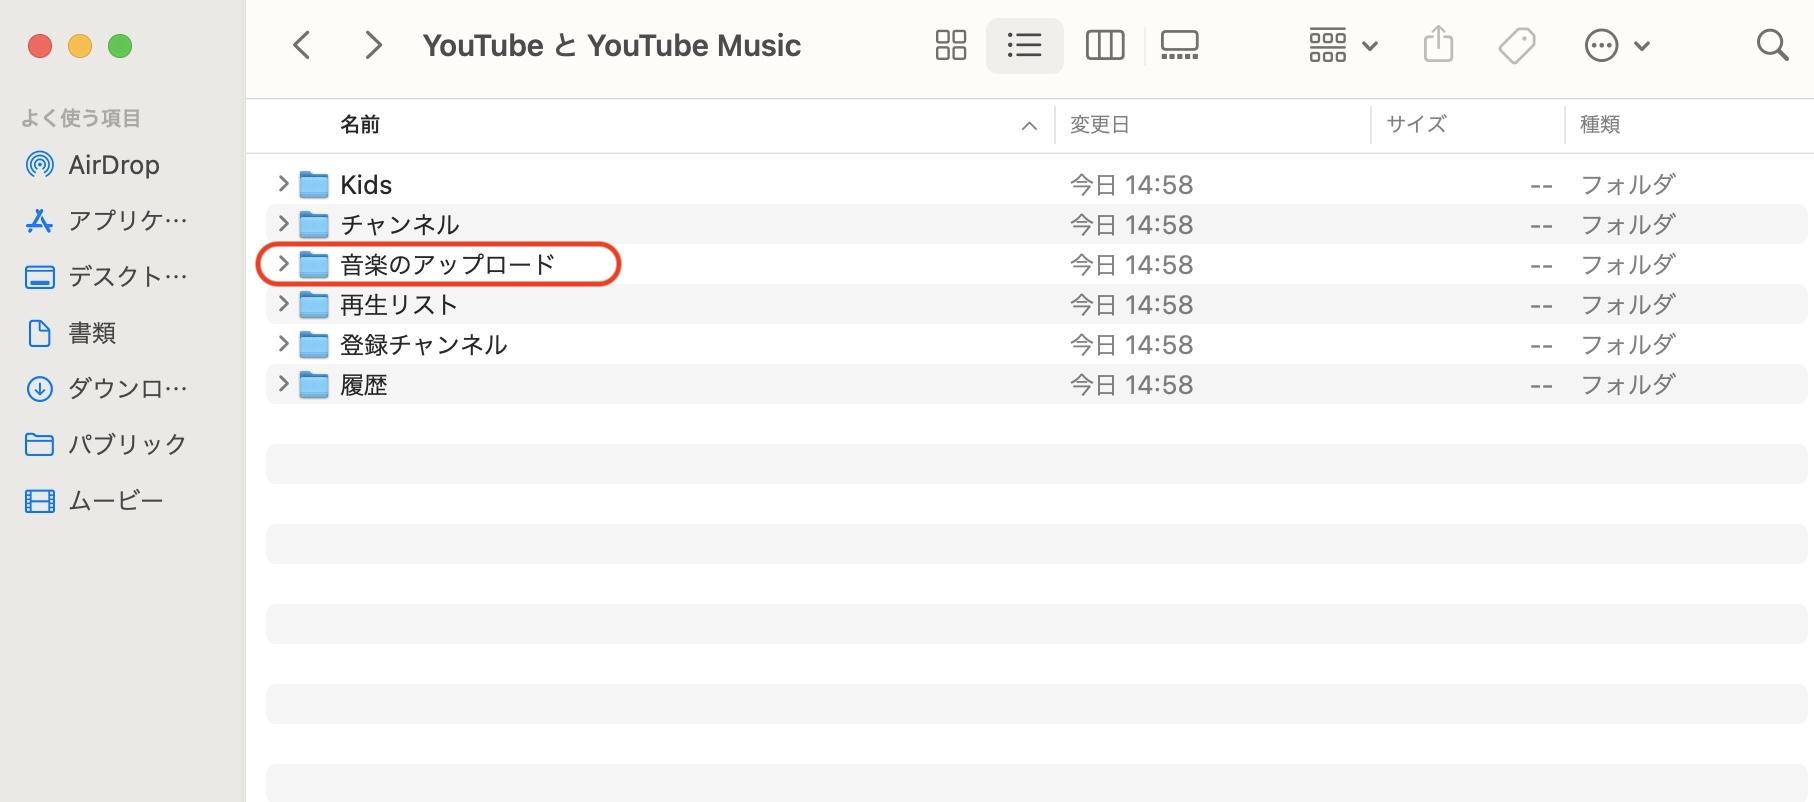Screen dimensions: 1814x802
Task: Select the 履歴 folder icon
Action: pyautogui.click(x=314, y=385)
